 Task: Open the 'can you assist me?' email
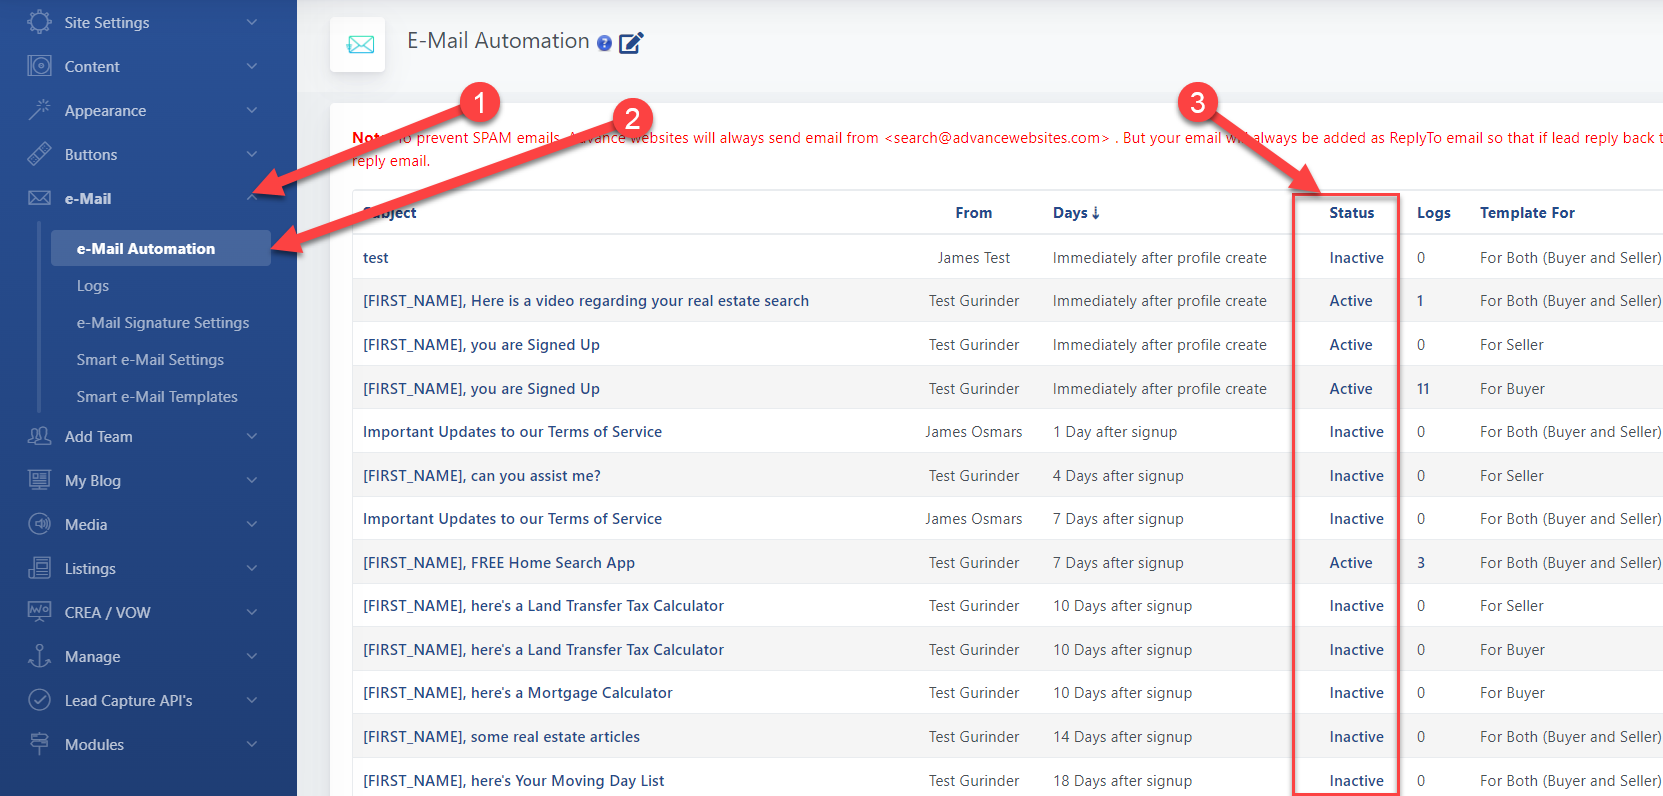[482, 476]
